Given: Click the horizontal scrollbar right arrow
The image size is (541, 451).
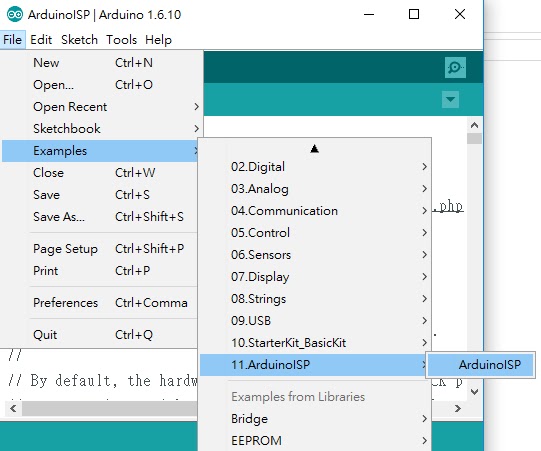Looking at the screenshot, I should pyautogui.click(x=458, y=409).
